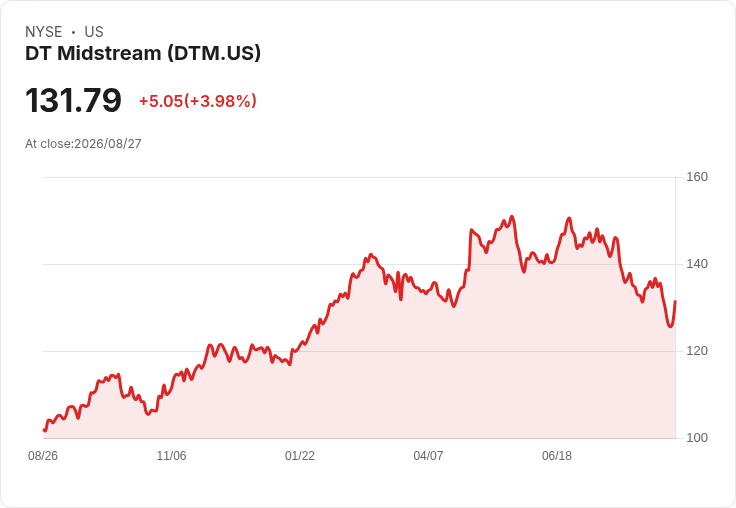Click the 11/06 date label on x-axis
Screen dimensions: 736x508
(x=171, y=456)
